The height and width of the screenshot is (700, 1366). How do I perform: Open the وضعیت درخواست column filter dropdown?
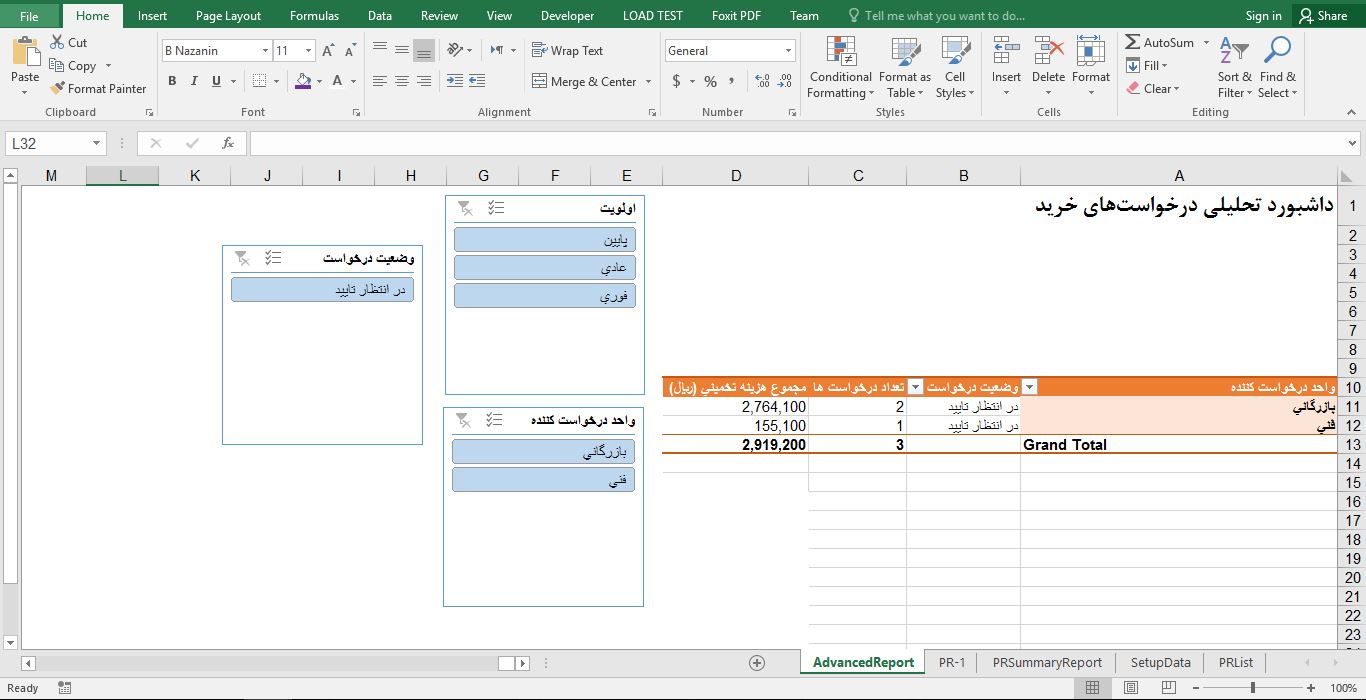[x=1030, y=386]
